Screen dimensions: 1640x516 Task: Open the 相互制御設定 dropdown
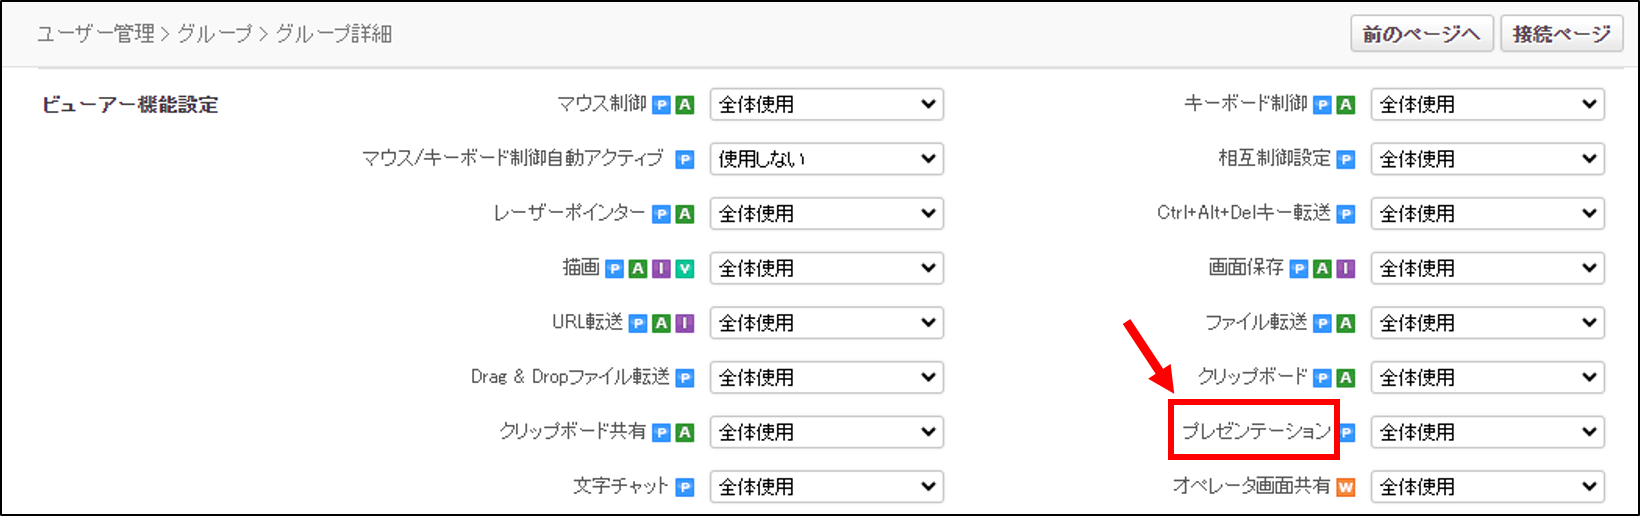pyautogui.click(x=1488, y=159)
